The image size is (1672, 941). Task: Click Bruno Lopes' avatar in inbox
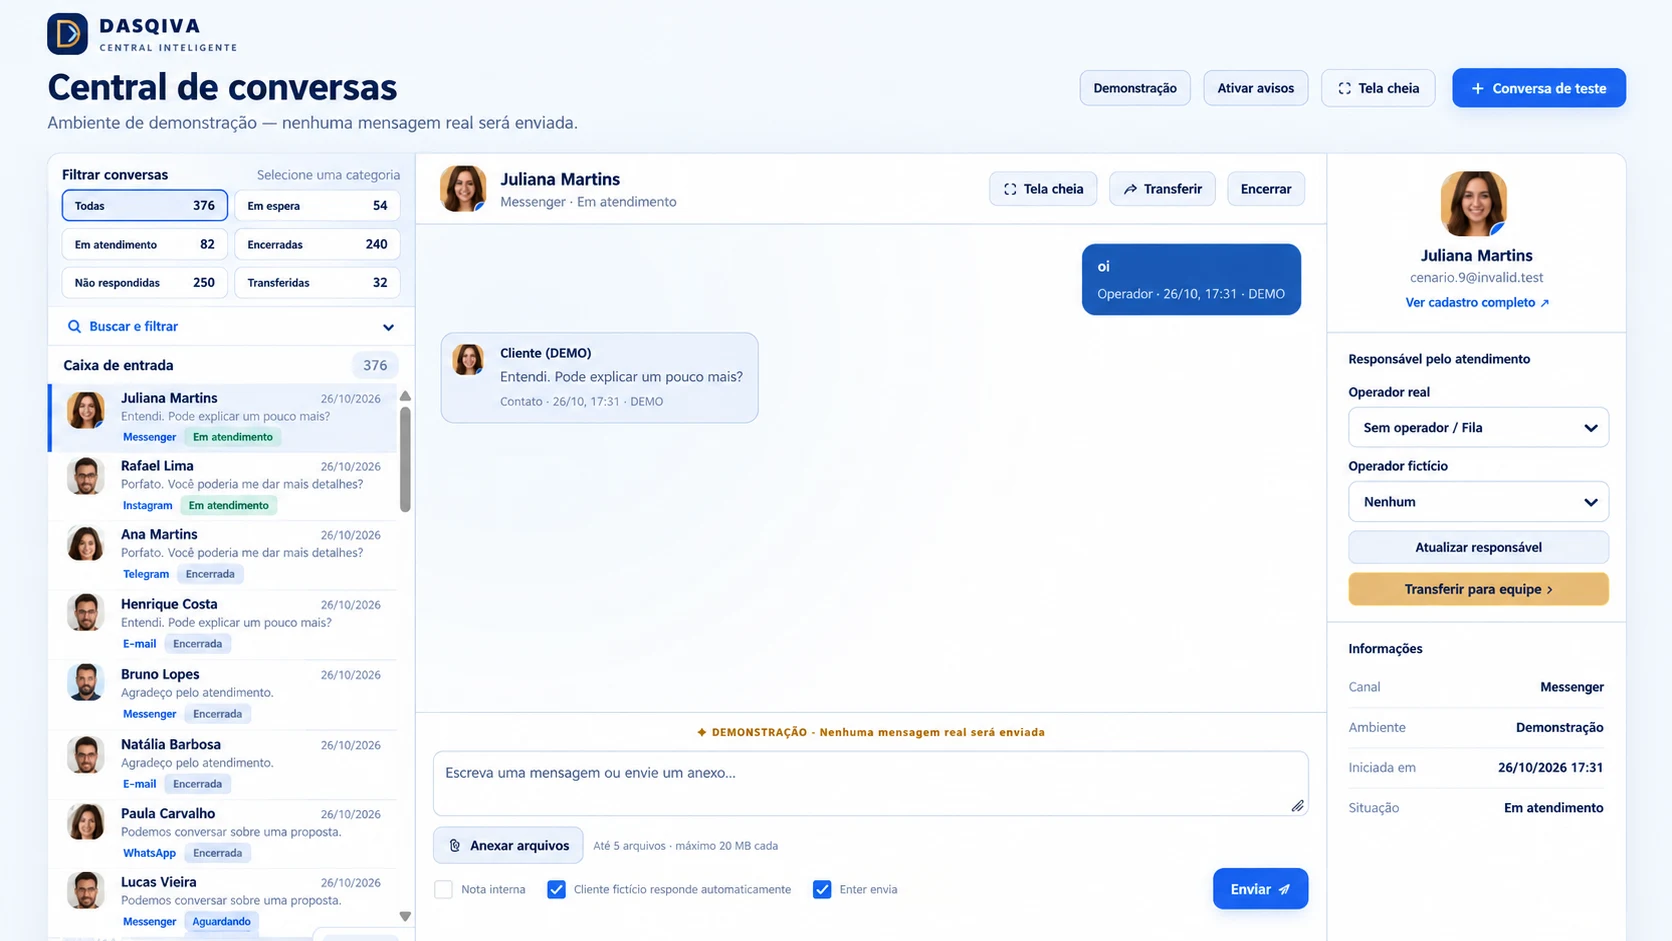click(86, 683)
